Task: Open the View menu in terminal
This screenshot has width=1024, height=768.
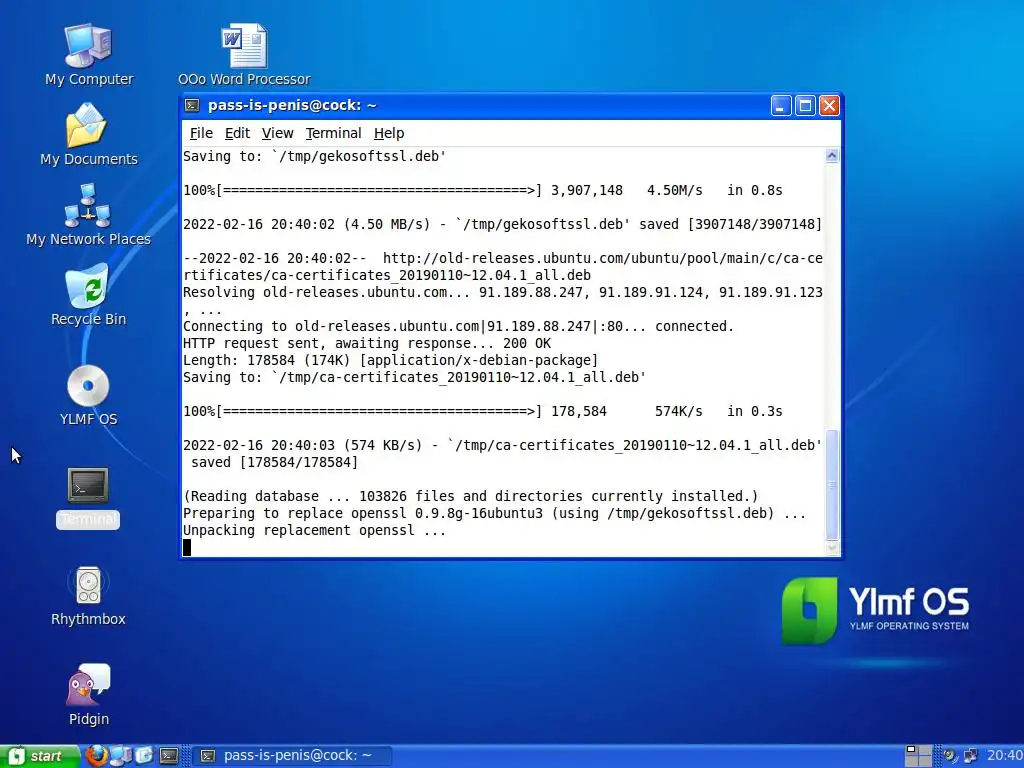Action: (x=278, y=133)
